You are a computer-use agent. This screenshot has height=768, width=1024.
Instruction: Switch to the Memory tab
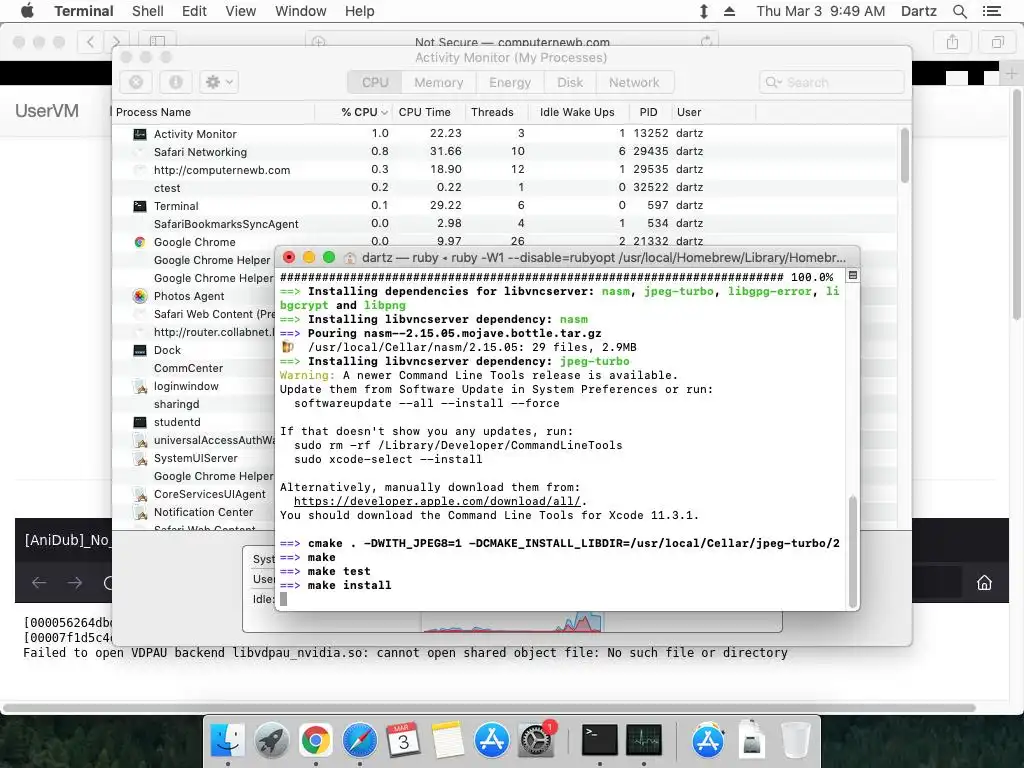click(438, 82)
